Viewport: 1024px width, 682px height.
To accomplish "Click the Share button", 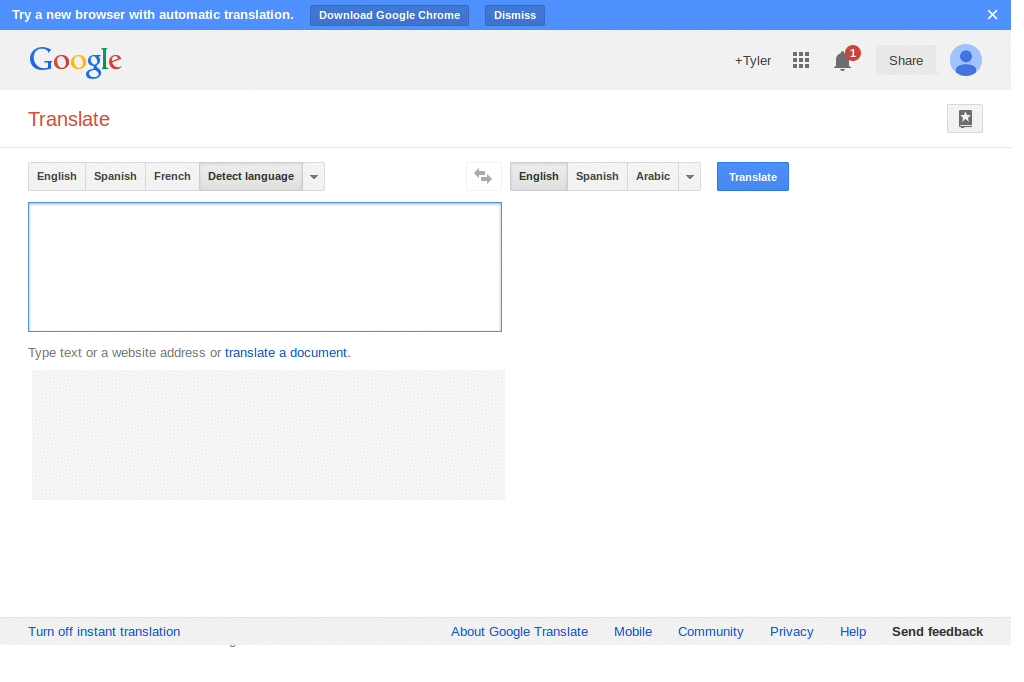I will point(906,60).
